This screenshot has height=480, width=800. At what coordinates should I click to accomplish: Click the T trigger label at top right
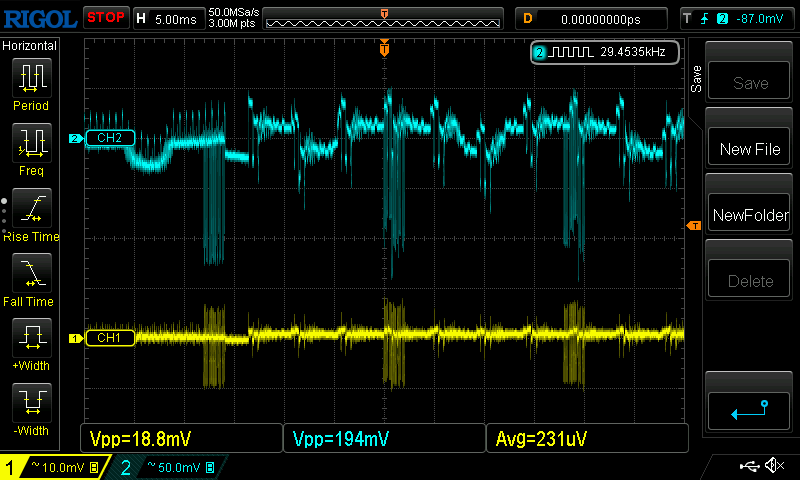687,19
